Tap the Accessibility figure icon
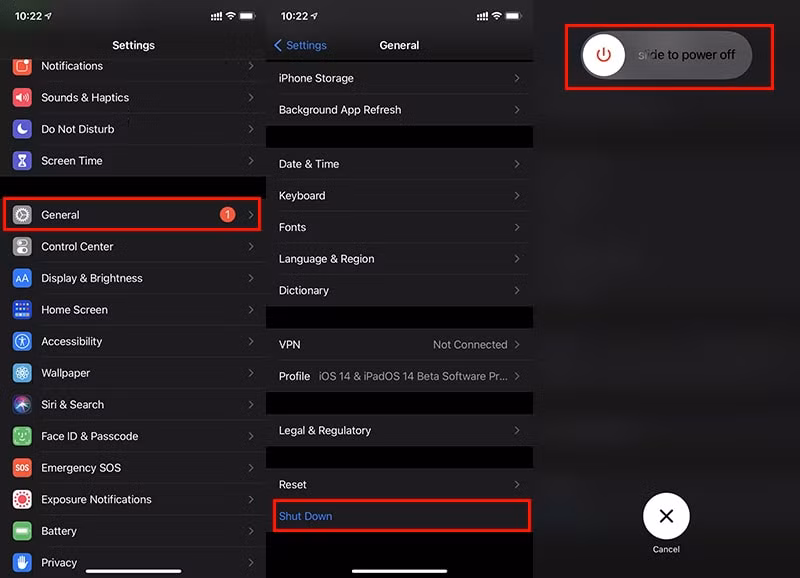Viewport: 800px width, 578px height. pyautogui.click(x=22, y=341)
